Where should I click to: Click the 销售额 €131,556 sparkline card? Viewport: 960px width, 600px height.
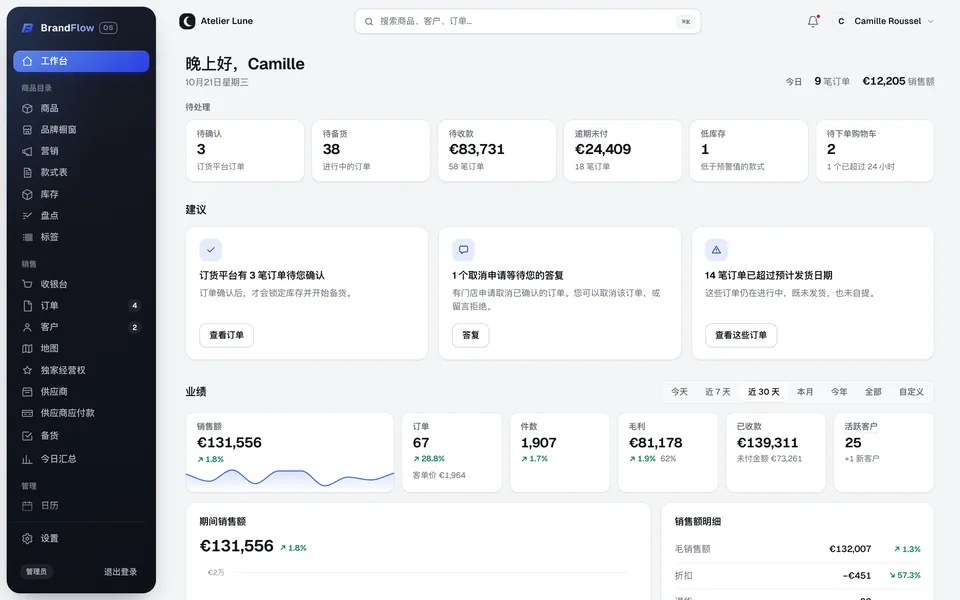(290, 452)
